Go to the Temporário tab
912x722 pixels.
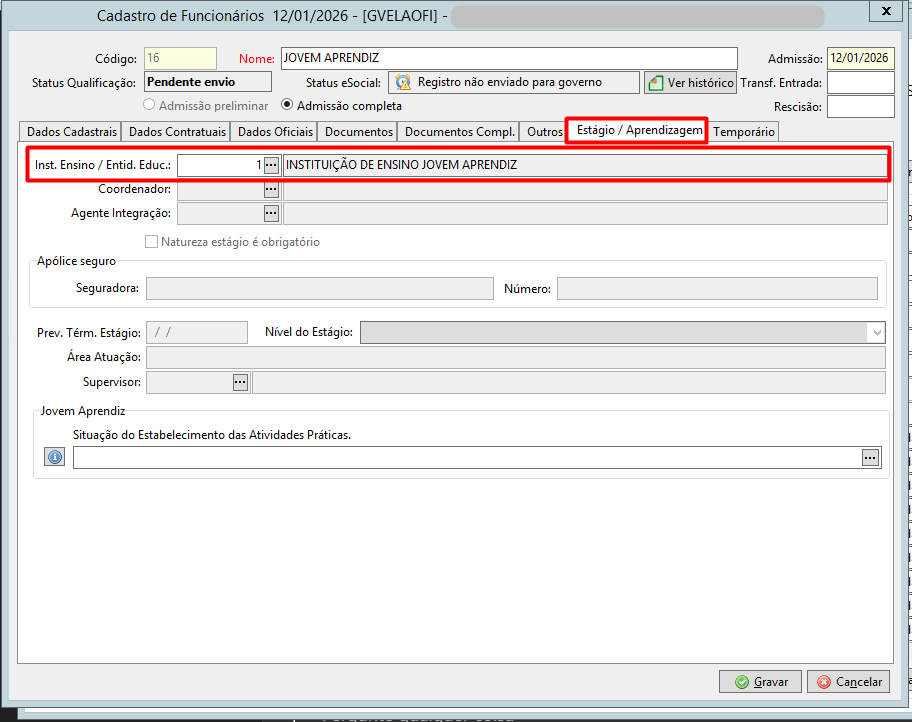743,132
